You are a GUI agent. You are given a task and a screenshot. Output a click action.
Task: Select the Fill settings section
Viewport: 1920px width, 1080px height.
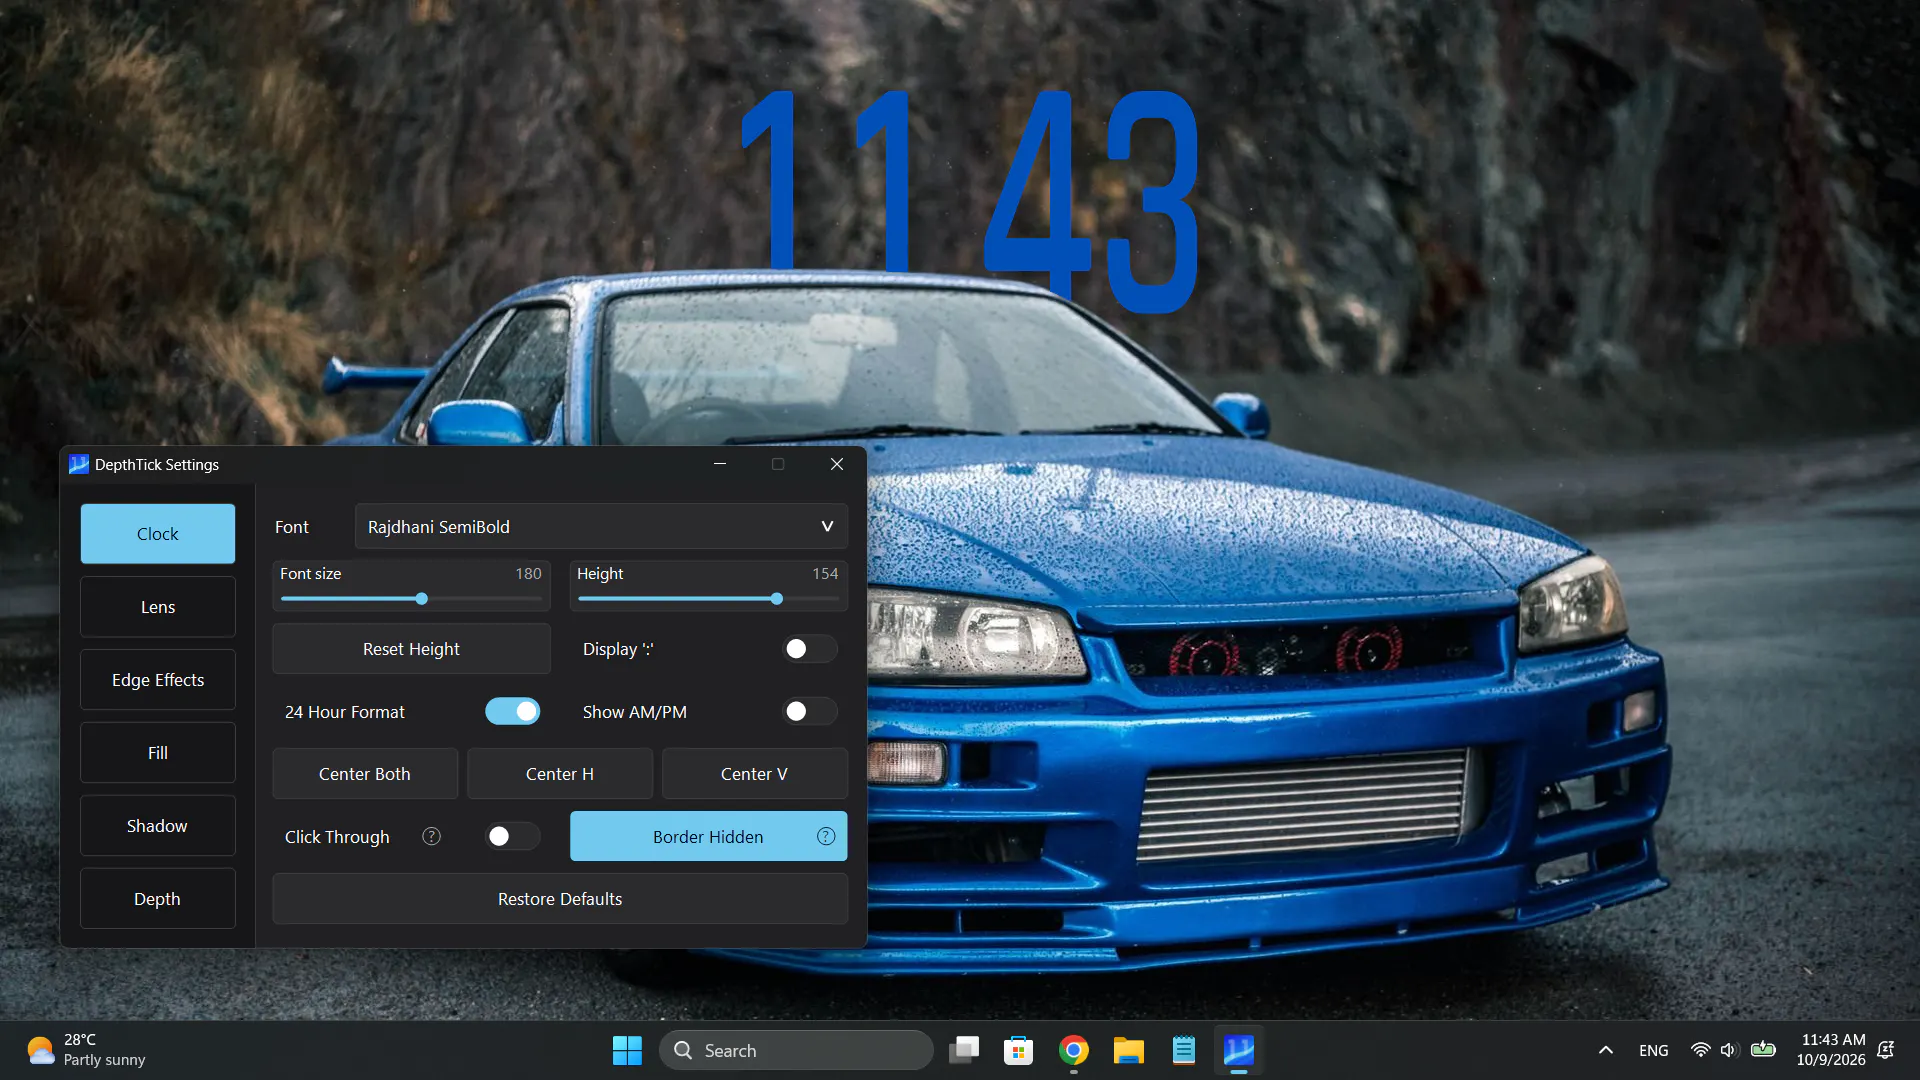click(158, 753)
